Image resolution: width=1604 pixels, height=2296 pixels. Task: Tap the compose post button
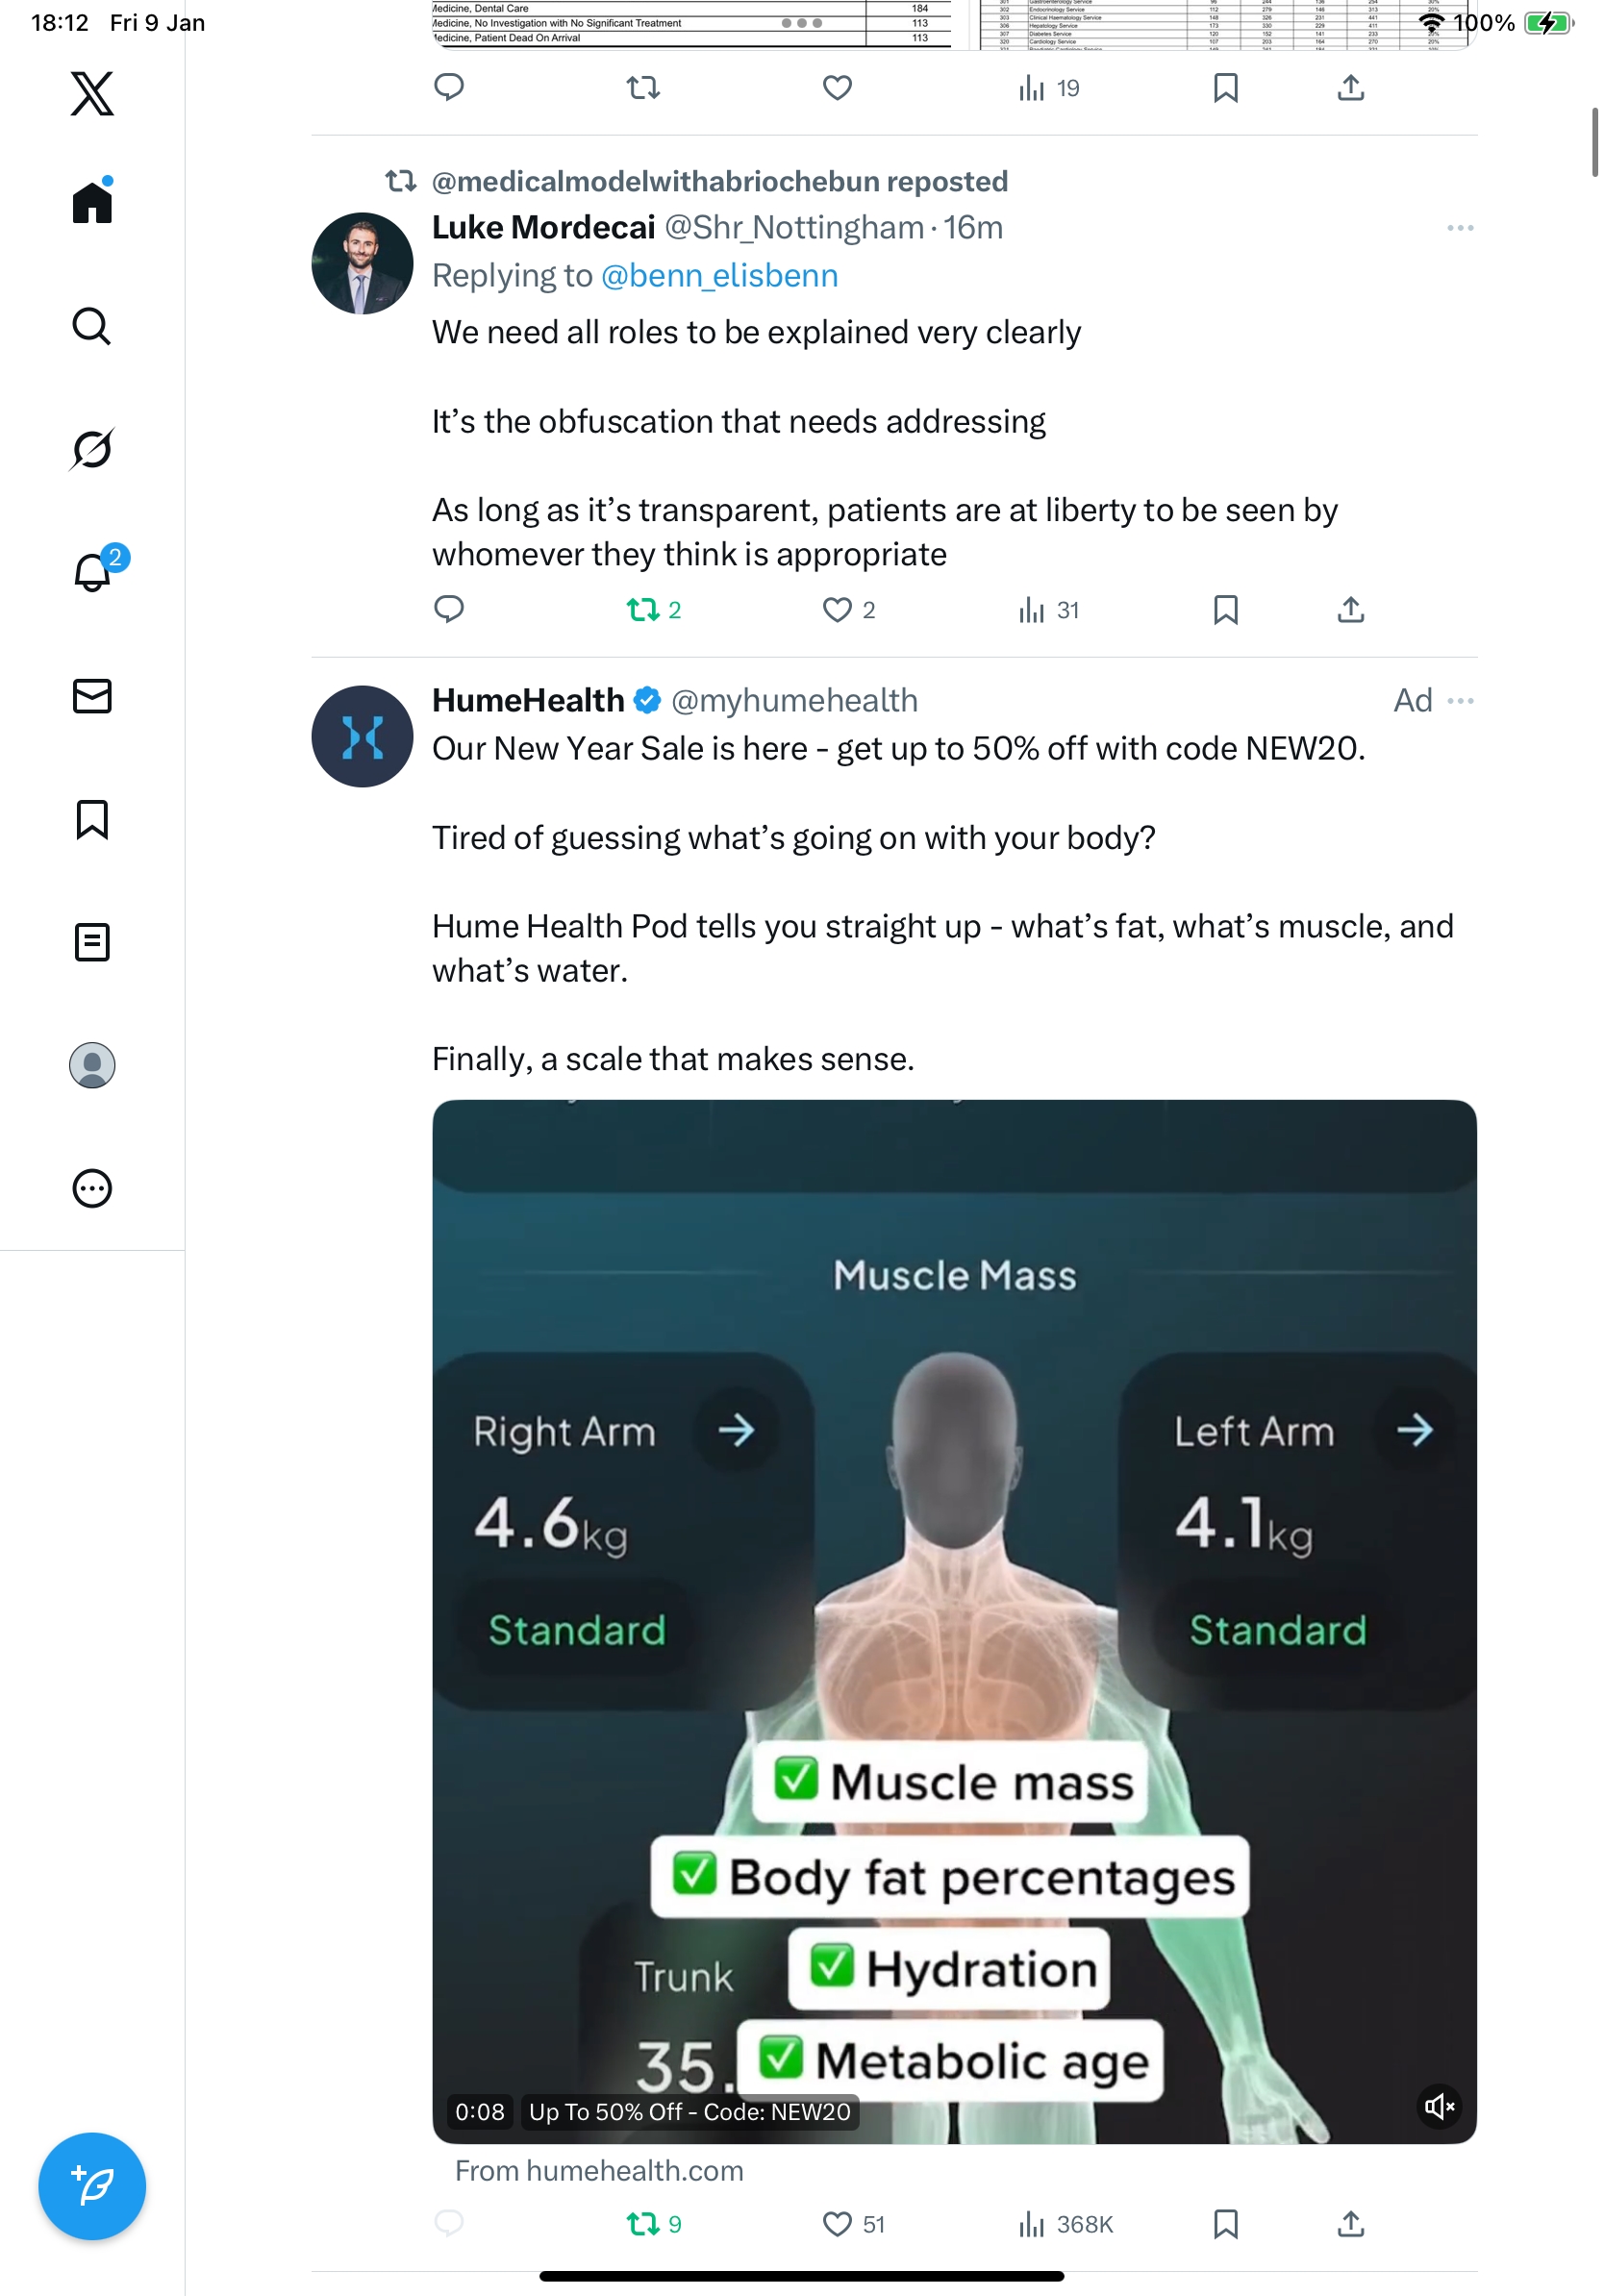[x=92, y=2187]
